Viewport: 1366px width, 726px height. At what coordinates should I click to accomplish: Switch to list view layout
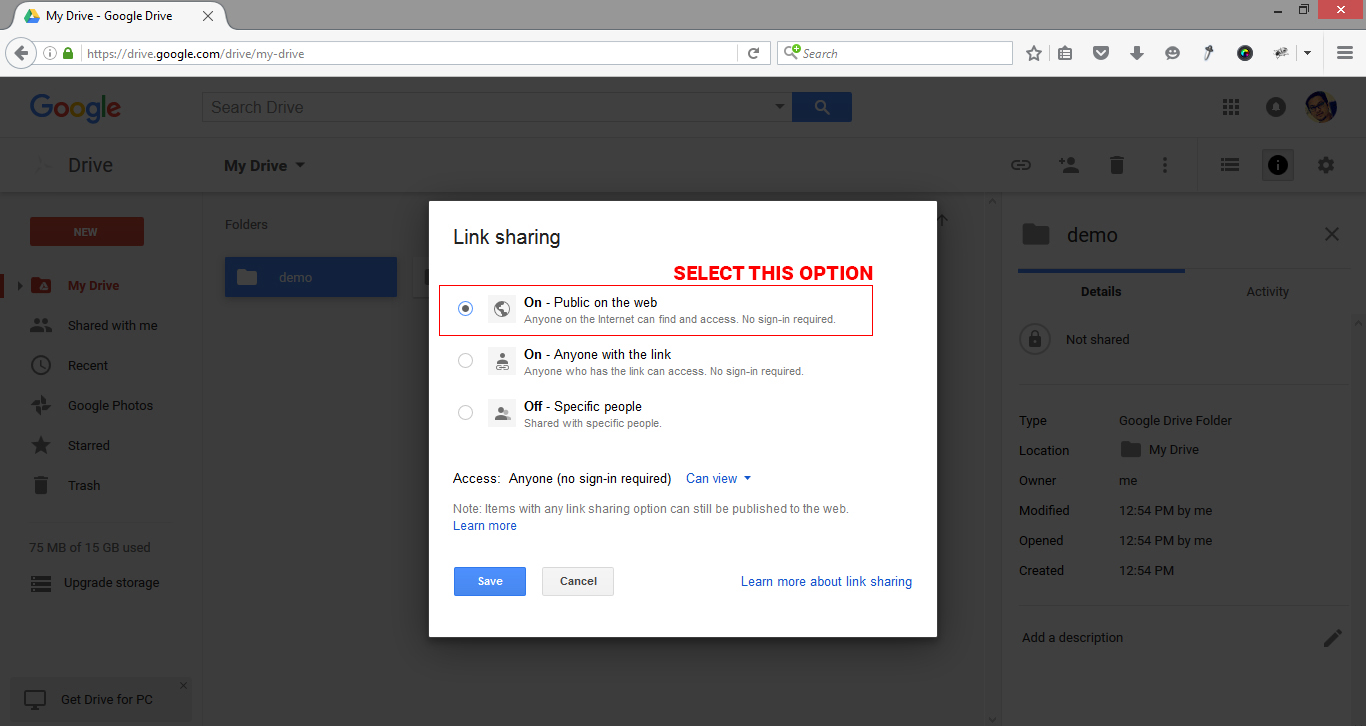click(x=1229, y=164)
